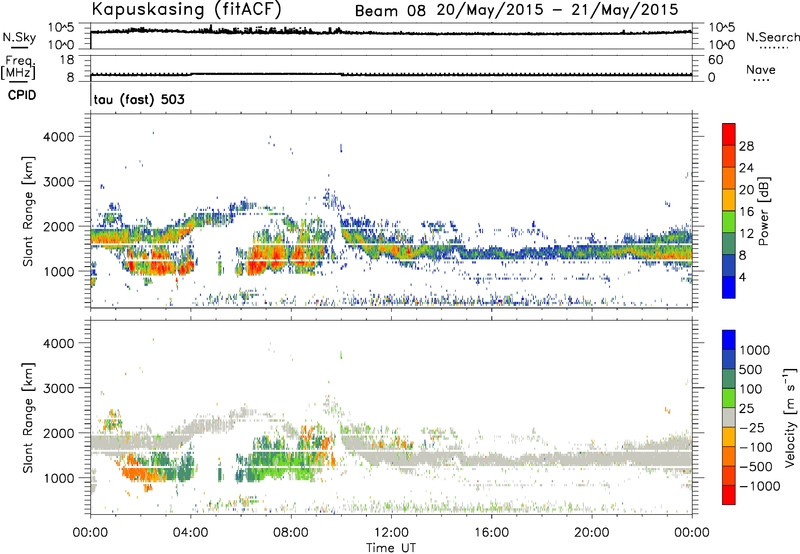The width and height of the screenshot is (800, 554).
Task: Click the Velocity [m s-1] colorbar label
Action: coord(790,417)
